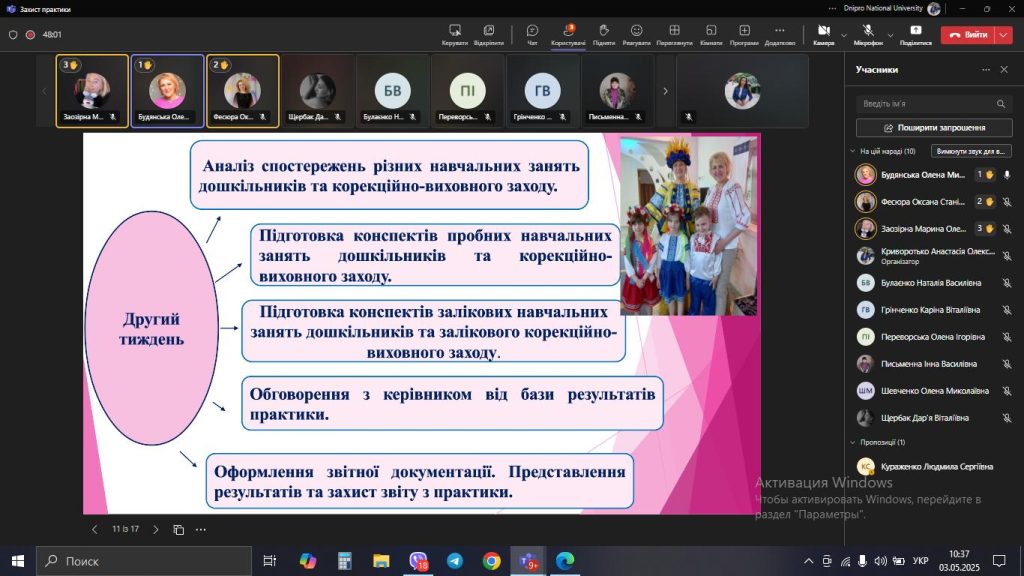Select participant Фесюра Оксана in list
The width and height of the screenshot is (1024, 576).
934,202
